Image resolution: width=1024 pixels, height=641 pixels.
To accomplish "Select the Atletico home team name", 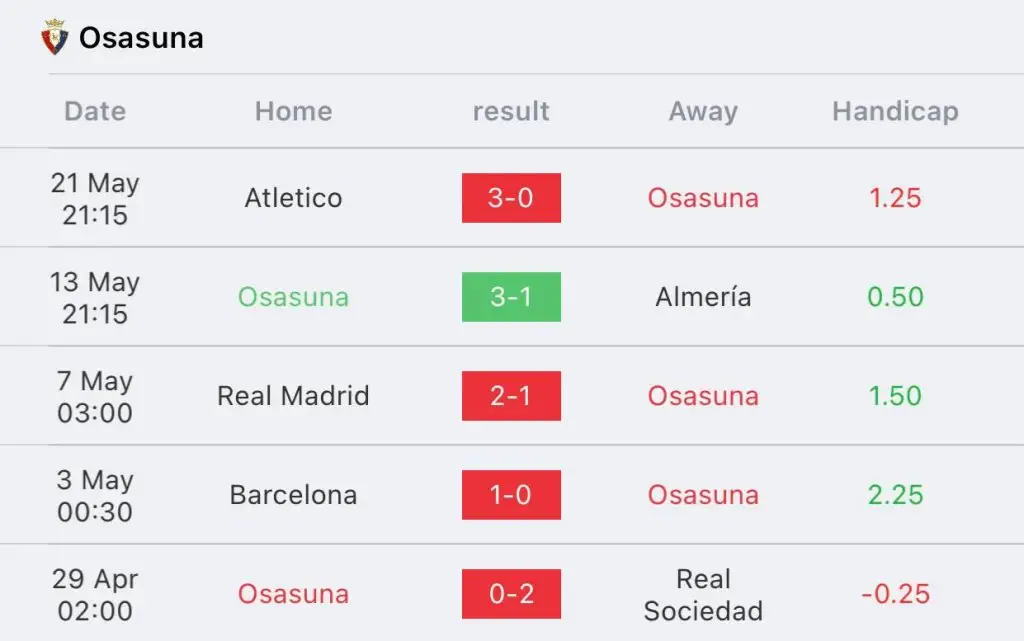I will coord(293,198).
